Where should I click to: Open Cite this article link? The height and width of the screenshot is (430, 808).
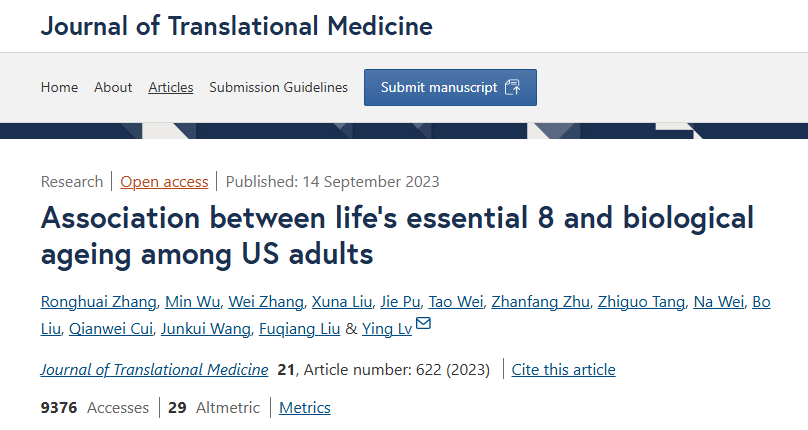[563, 370]
